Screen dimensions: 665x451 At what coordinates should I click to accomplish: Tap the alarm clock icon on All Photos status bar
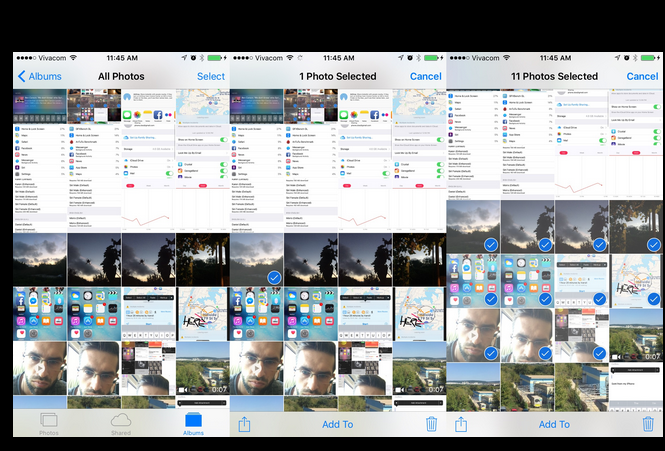[193, 58]
